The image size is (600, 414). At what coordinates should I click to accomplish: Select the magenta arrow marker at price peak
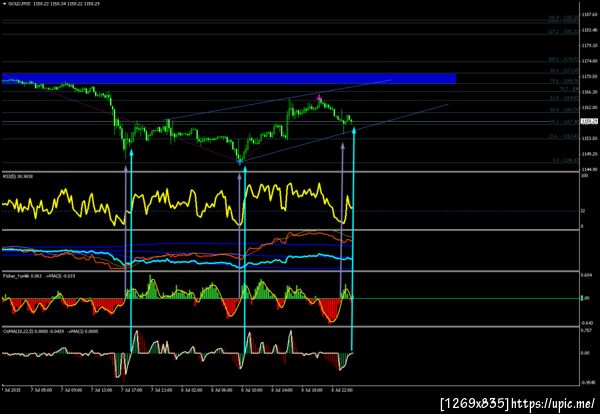320,98
